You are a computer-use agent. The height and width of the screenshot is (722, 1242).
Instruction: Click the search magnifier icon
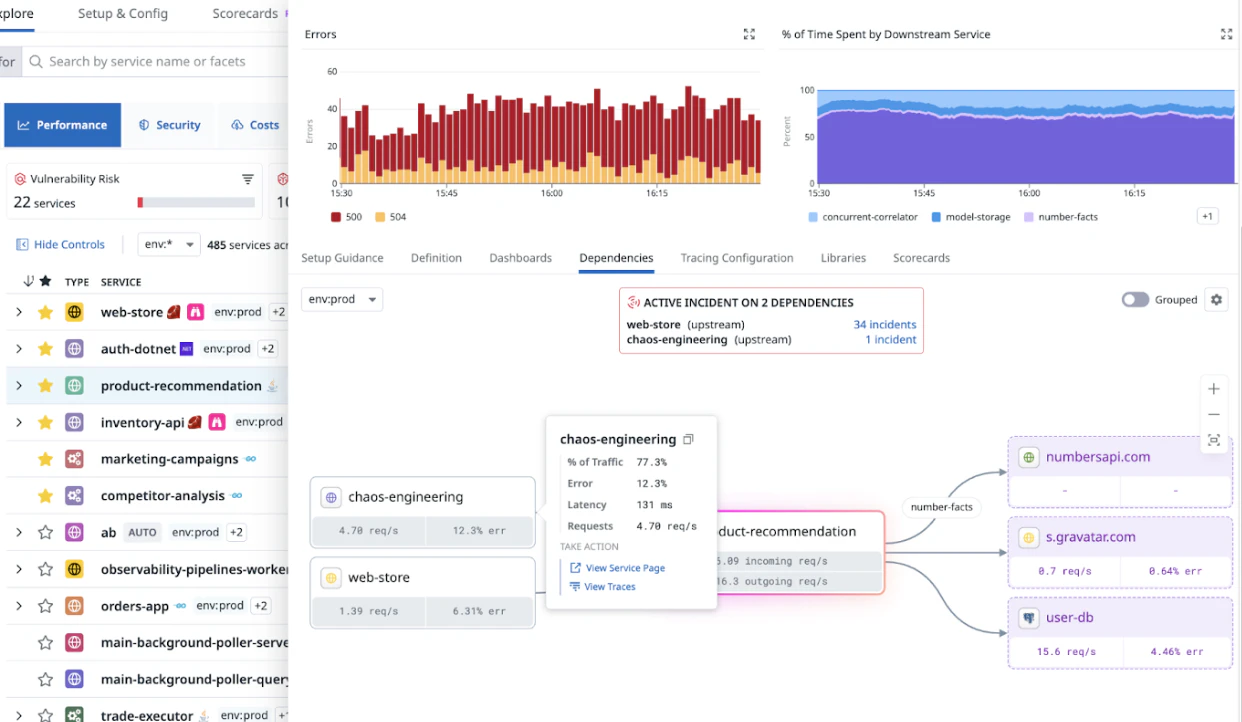(x=36, y=61)
